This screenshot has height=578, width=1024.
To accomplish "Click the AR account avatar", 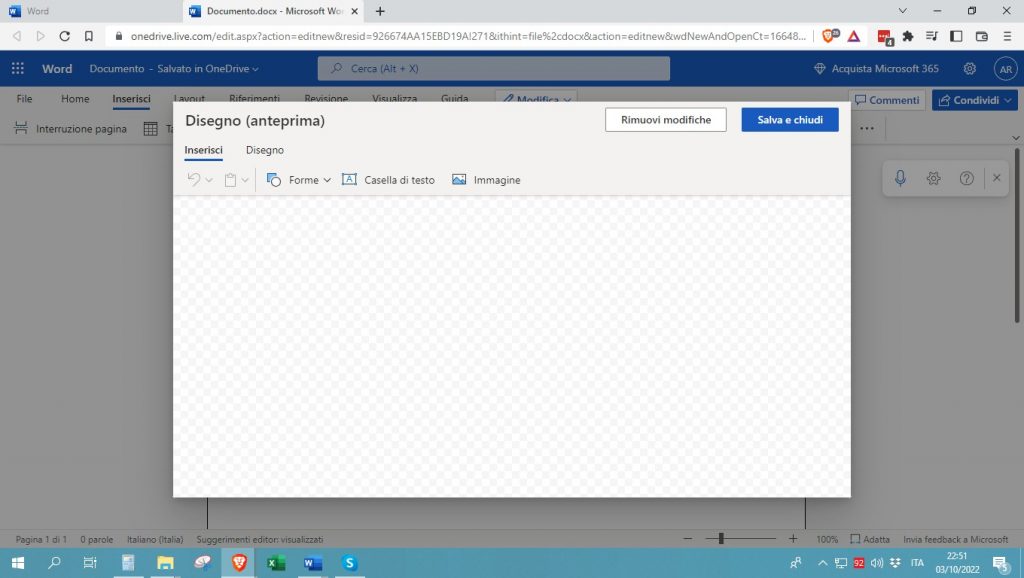I will (x=1005, y=69).
